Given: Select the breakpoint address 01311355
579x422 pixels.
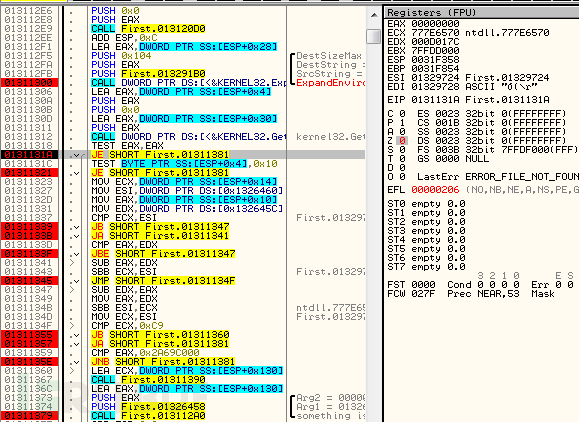Looking at the screenshot, I should pos(29,335).
